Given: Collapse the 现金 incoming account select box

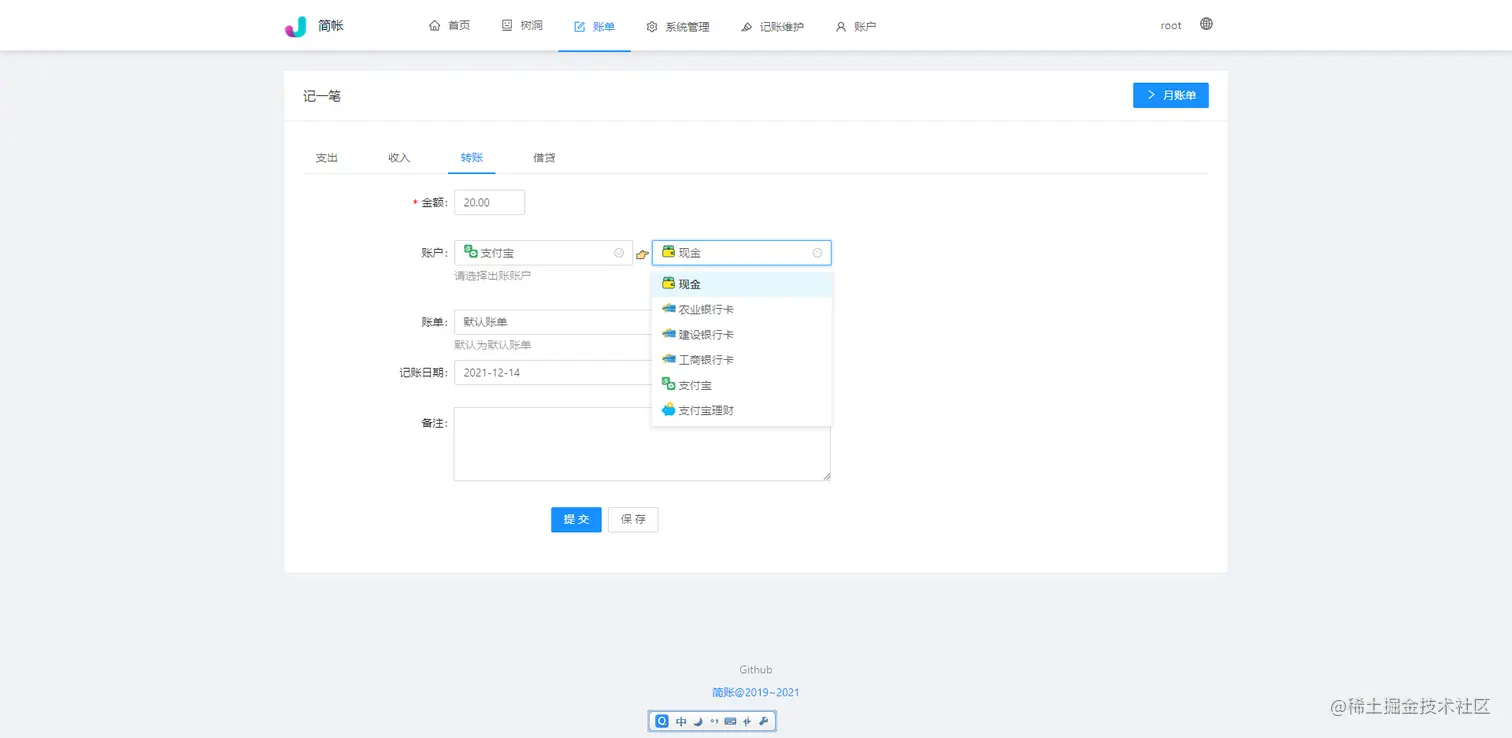Looking at the screenshot, I should click(741, 253).
